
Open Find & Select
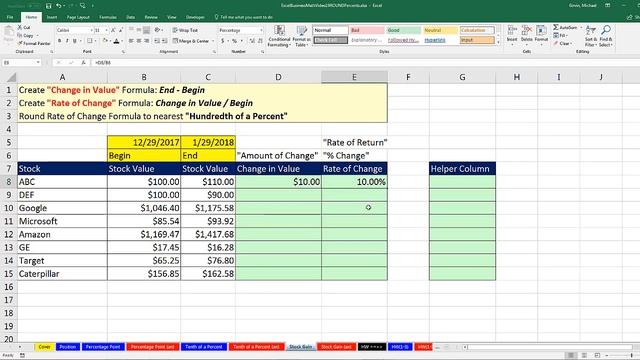[606, 36]
